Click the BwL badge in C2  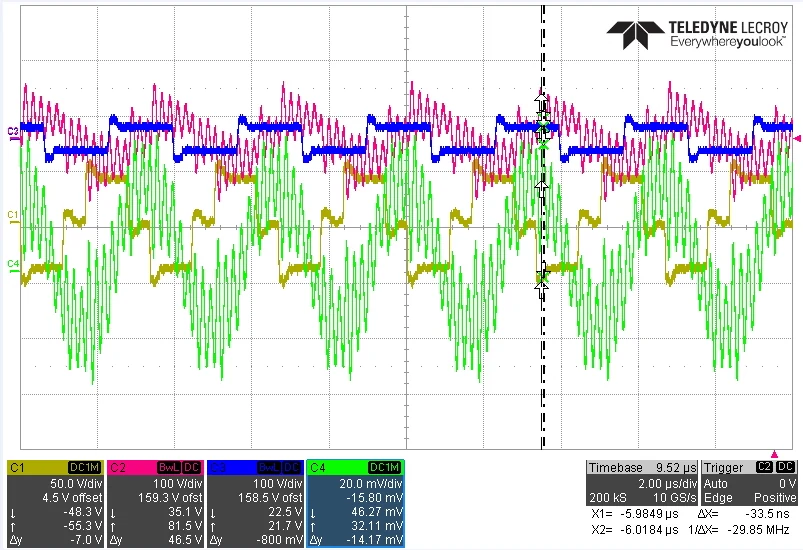pyautogui.click(x=168, y=467)
